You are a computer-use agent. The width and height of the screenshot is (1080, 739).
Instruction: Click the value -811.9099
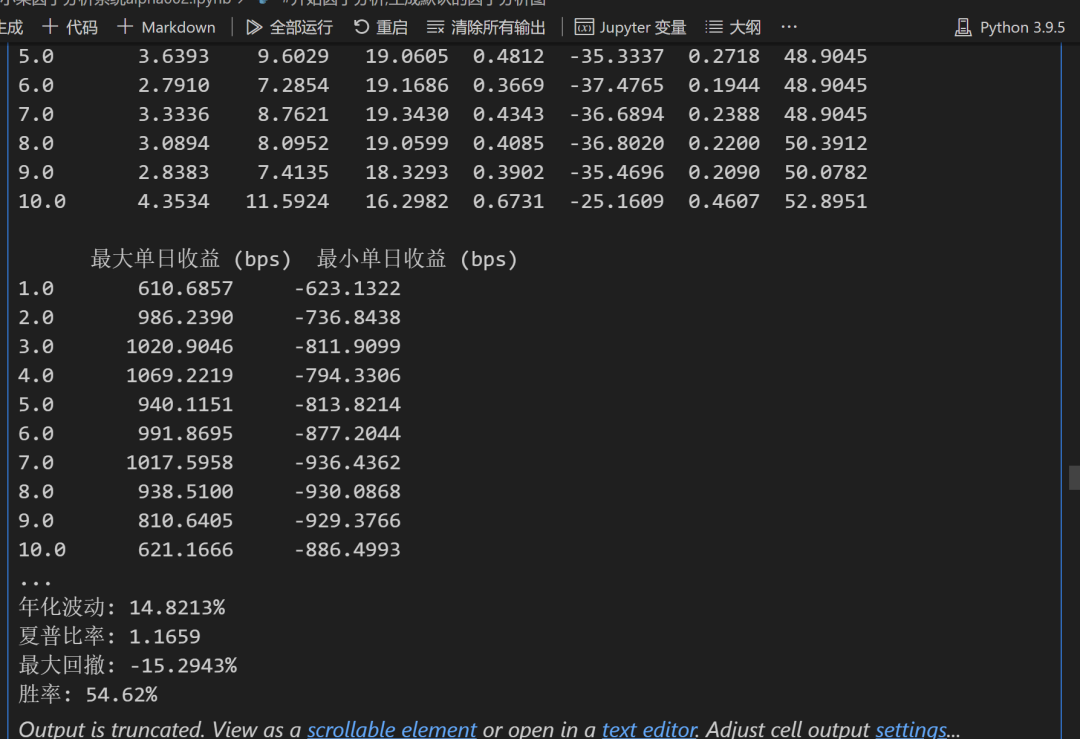[x=347, y=346]
